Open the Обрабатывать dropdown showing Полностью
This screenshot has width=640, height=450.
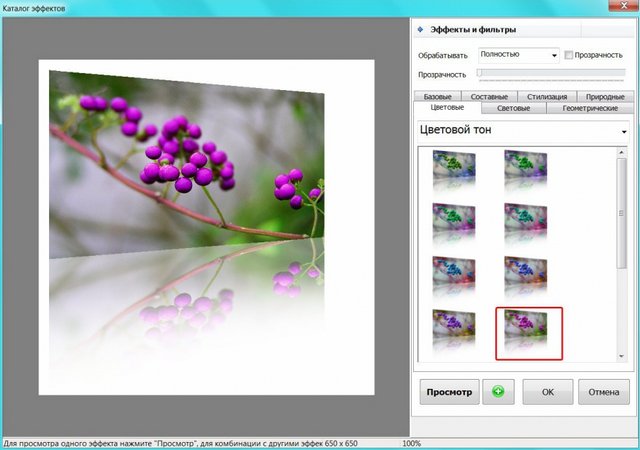pyautogui.click(x=517, y=55)
